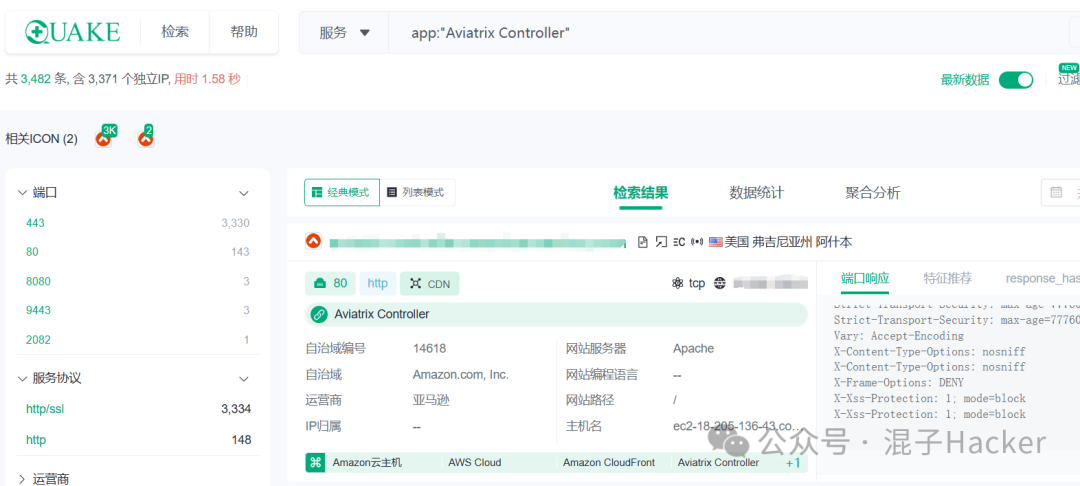Image resolution: width=1080 pixels, height=486 pixels.
Task: Click the globe icon next to blurred IP
Action: point(720,283)
